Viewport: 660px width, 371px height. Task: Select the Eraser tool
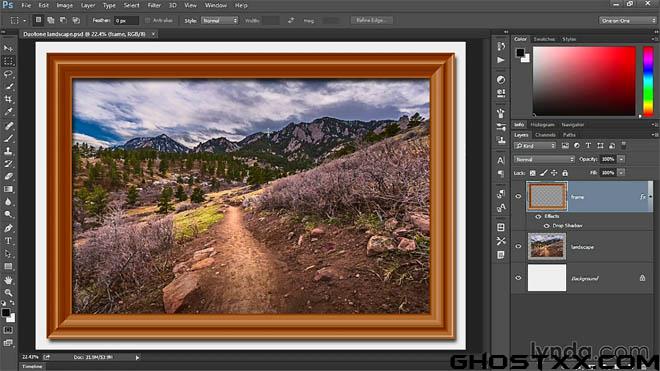point(8,176)
